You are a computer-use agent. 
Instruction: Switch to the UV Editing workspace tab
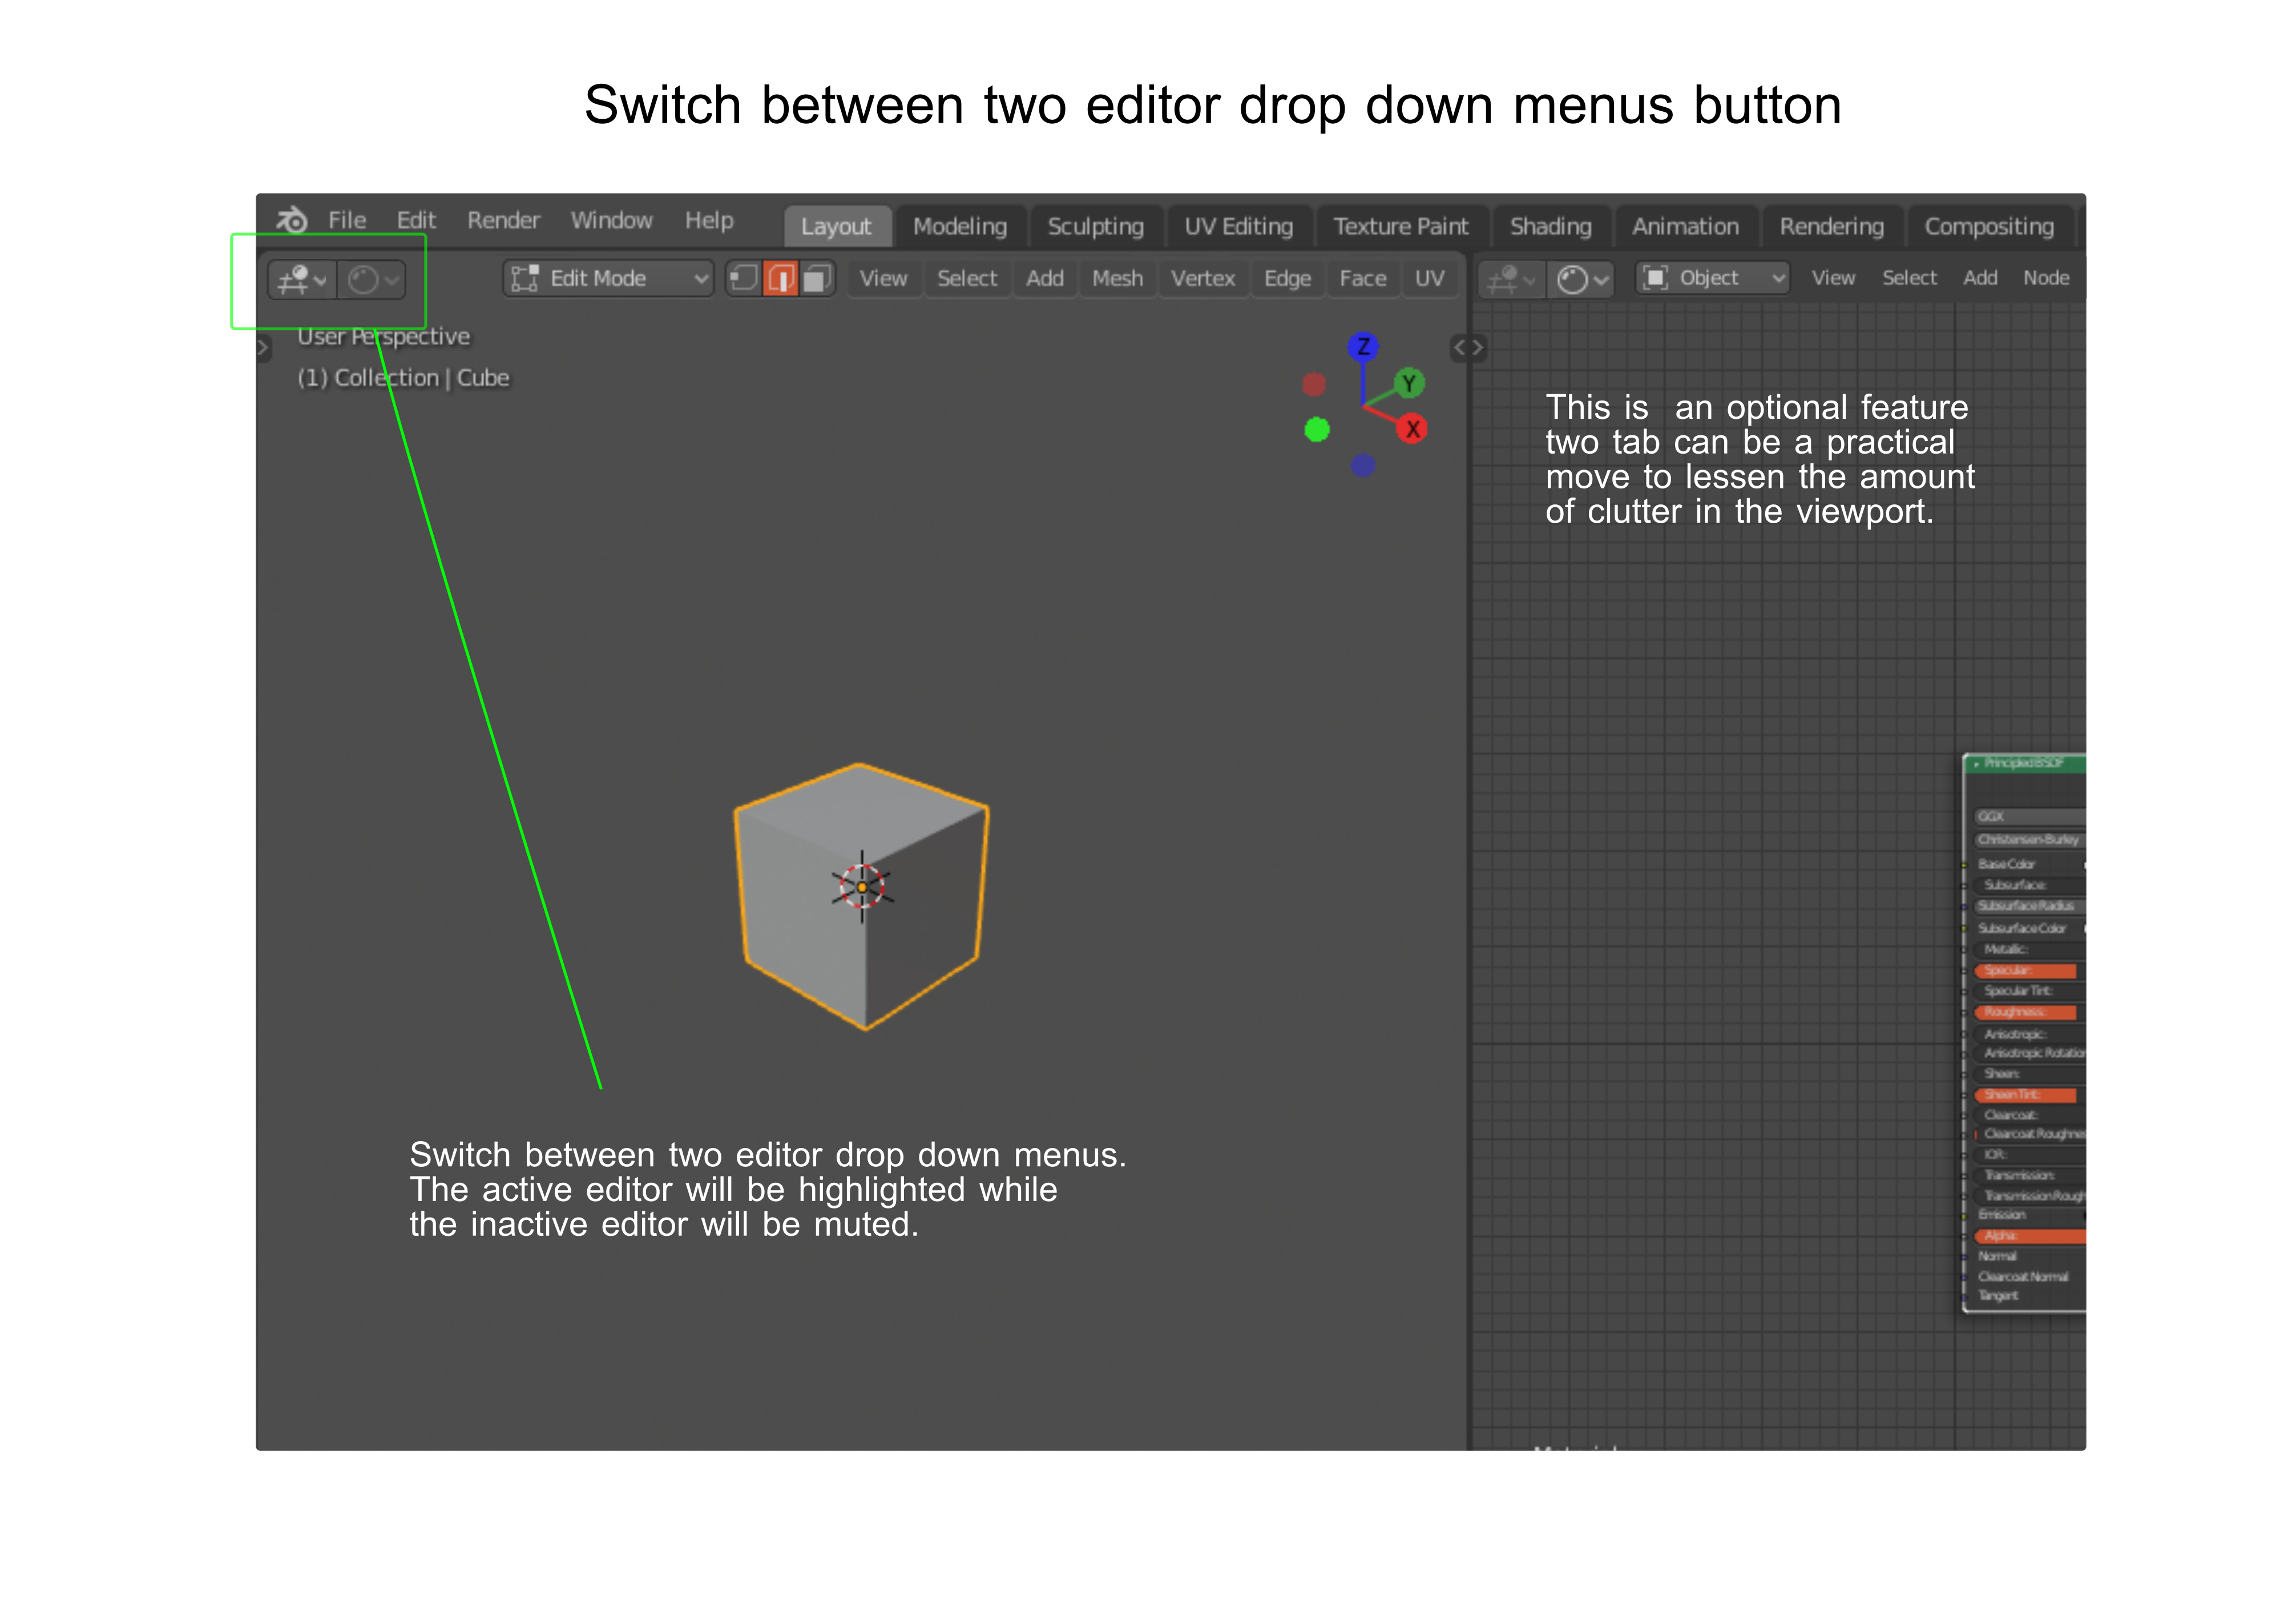click(x=1239, y=227)
